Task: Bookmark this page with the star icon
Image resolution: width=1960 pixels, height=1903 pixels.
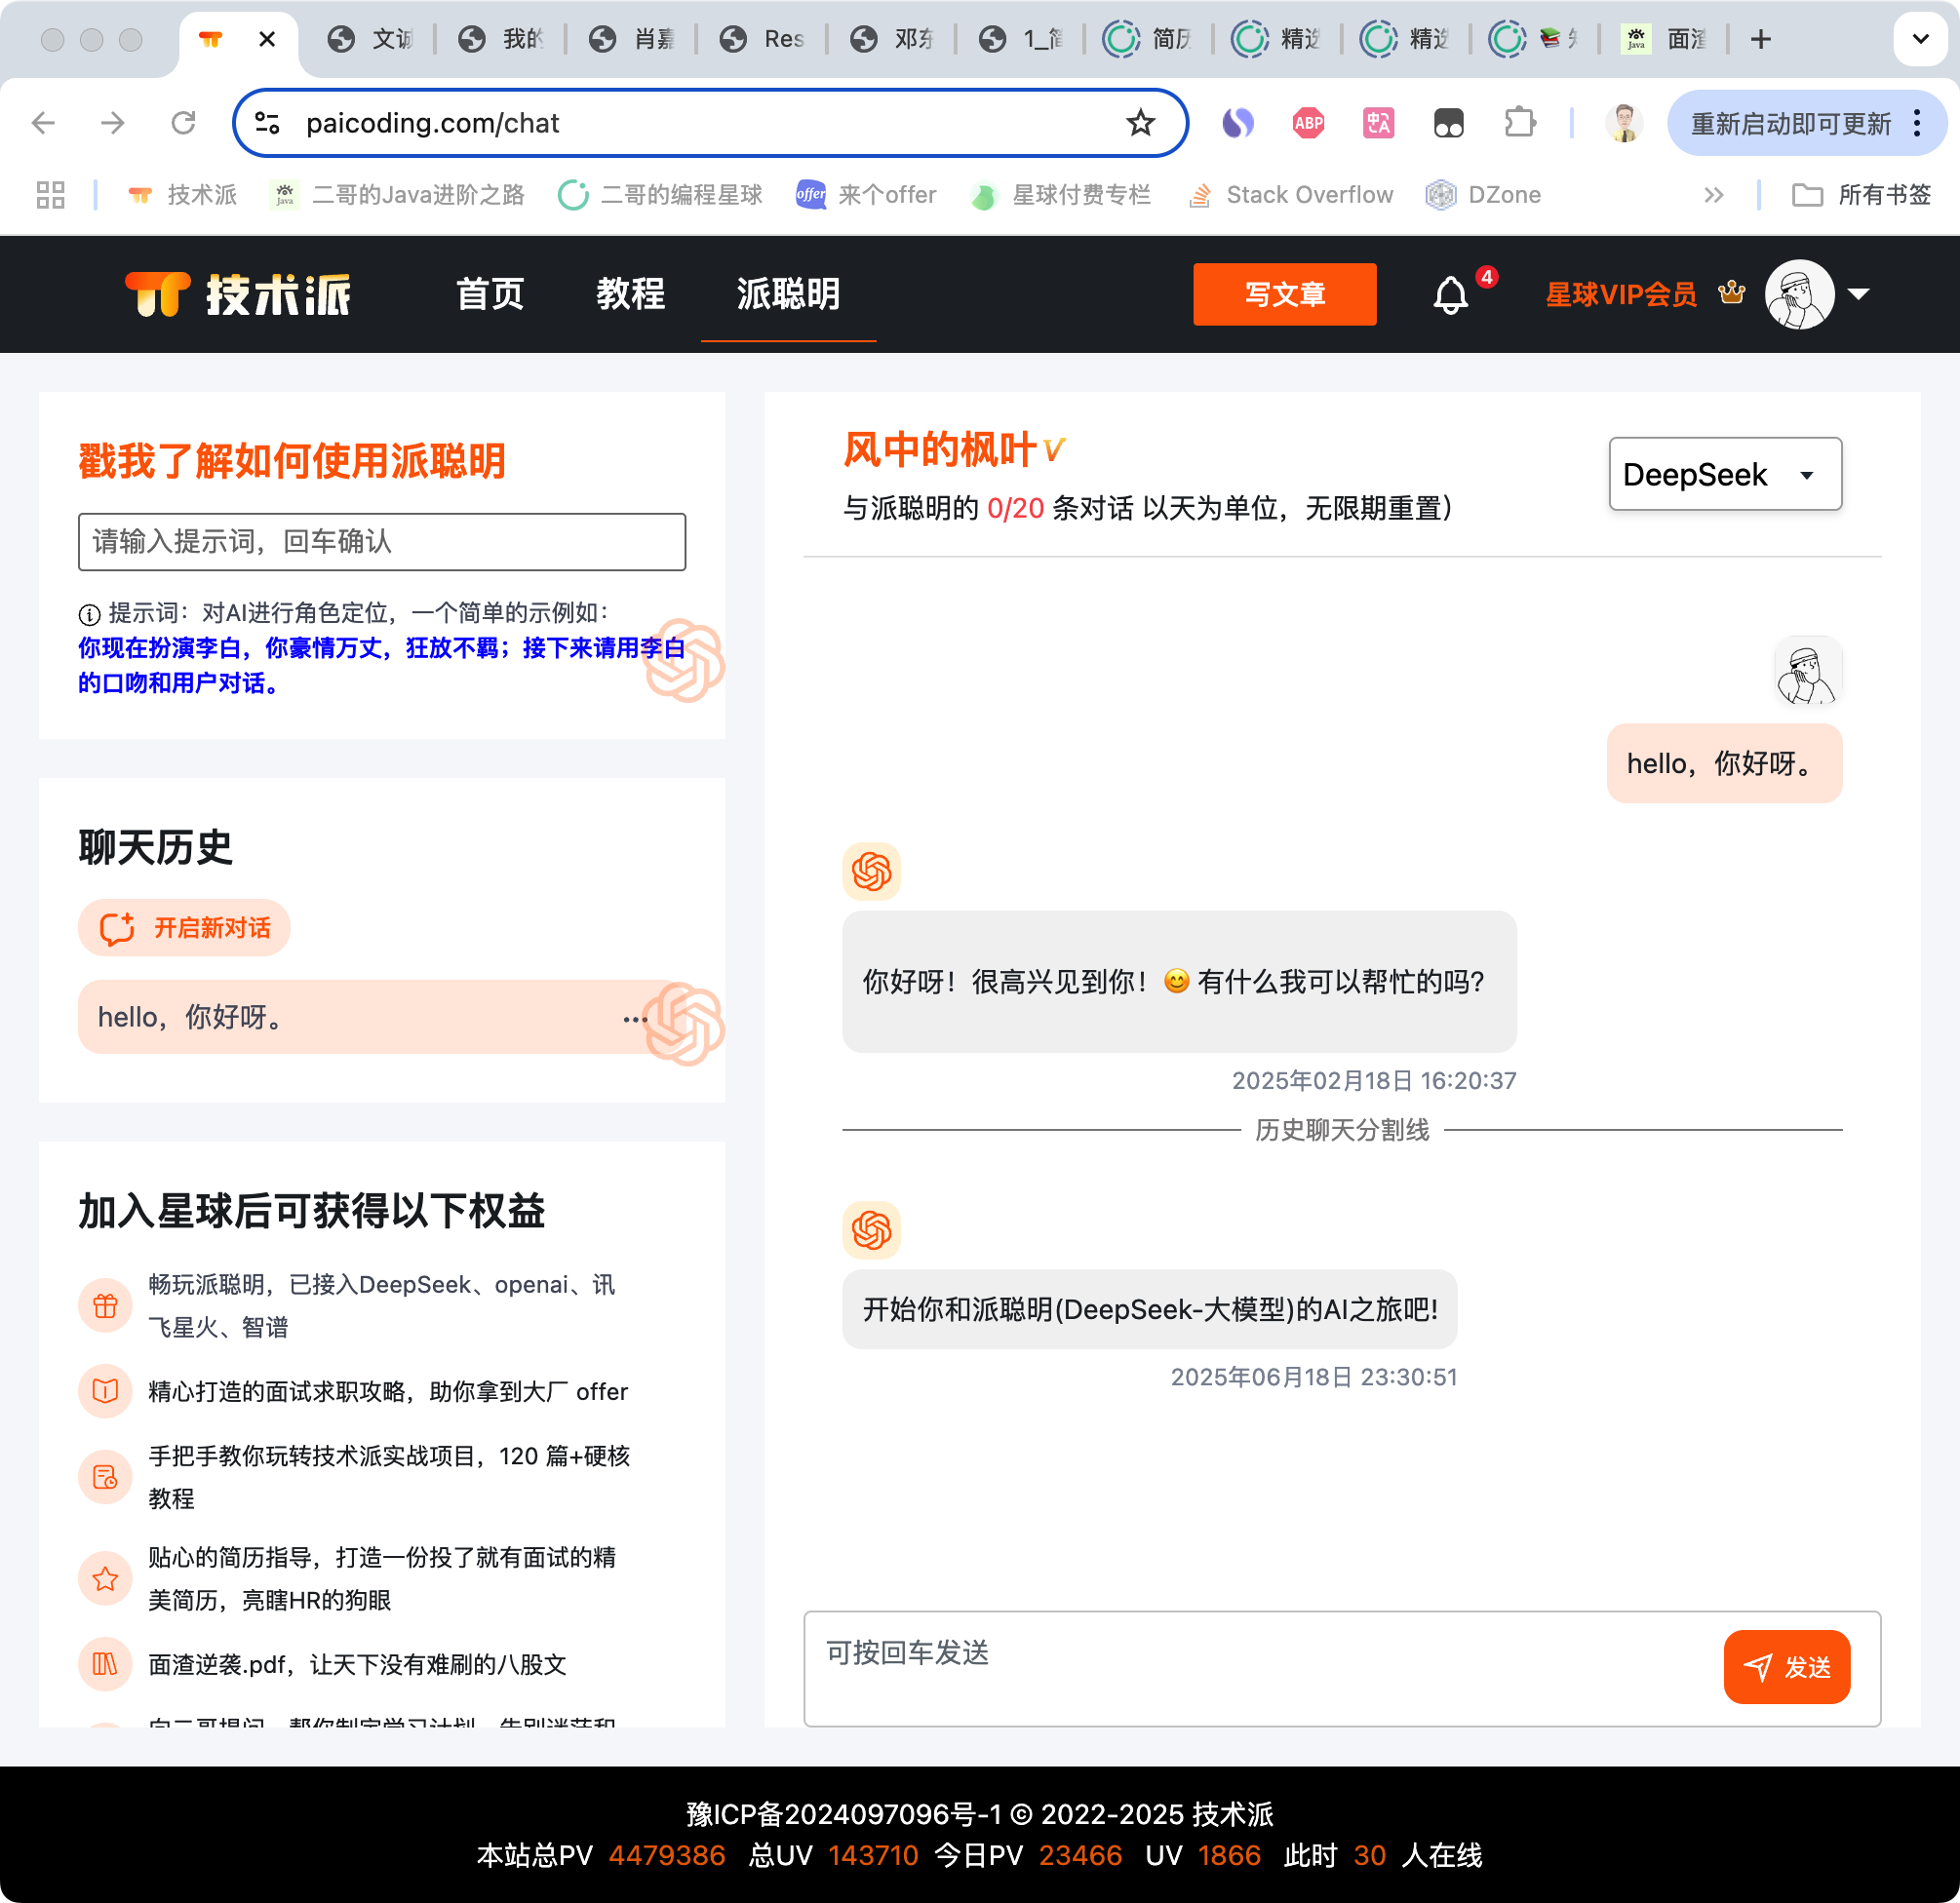Action: [1140, 123]
